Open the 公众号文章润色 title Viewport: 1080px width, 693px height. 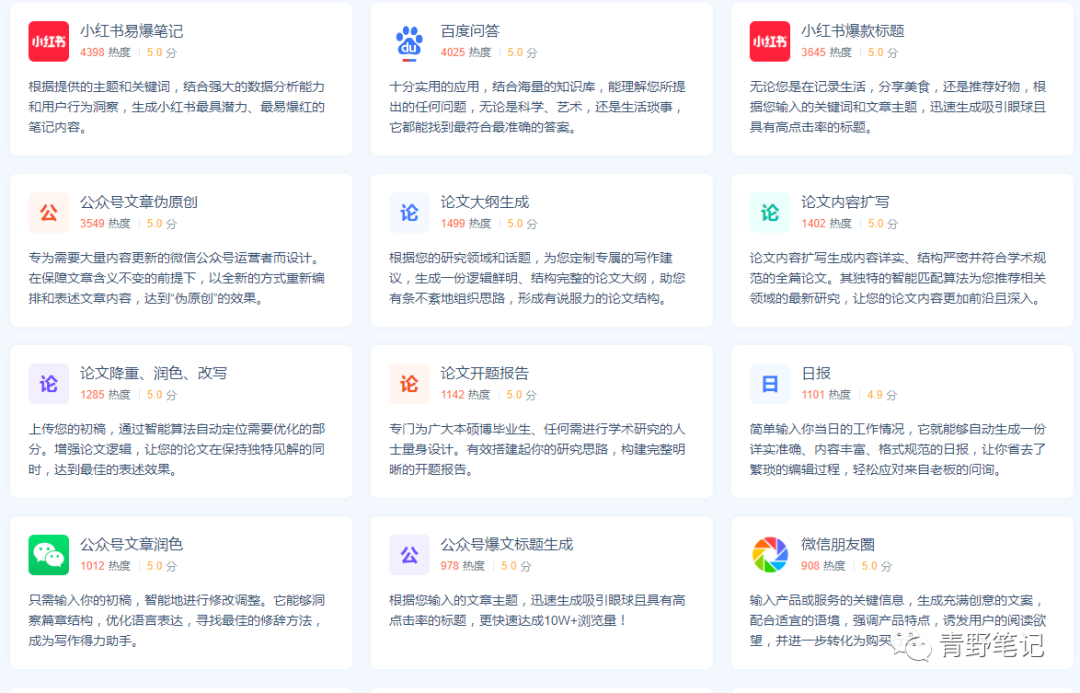[x=131, y=544]
